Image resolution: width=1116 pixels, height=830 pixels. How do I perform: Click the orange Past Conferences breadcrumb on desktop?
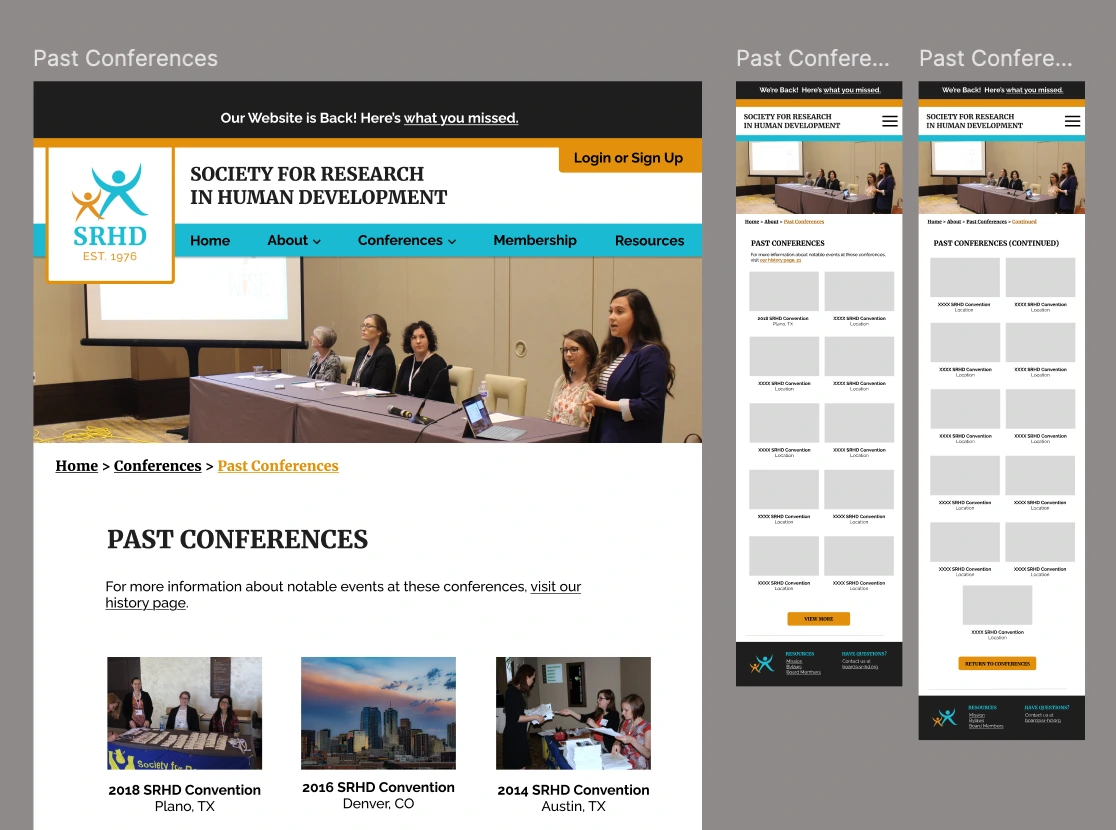point(278,466)
